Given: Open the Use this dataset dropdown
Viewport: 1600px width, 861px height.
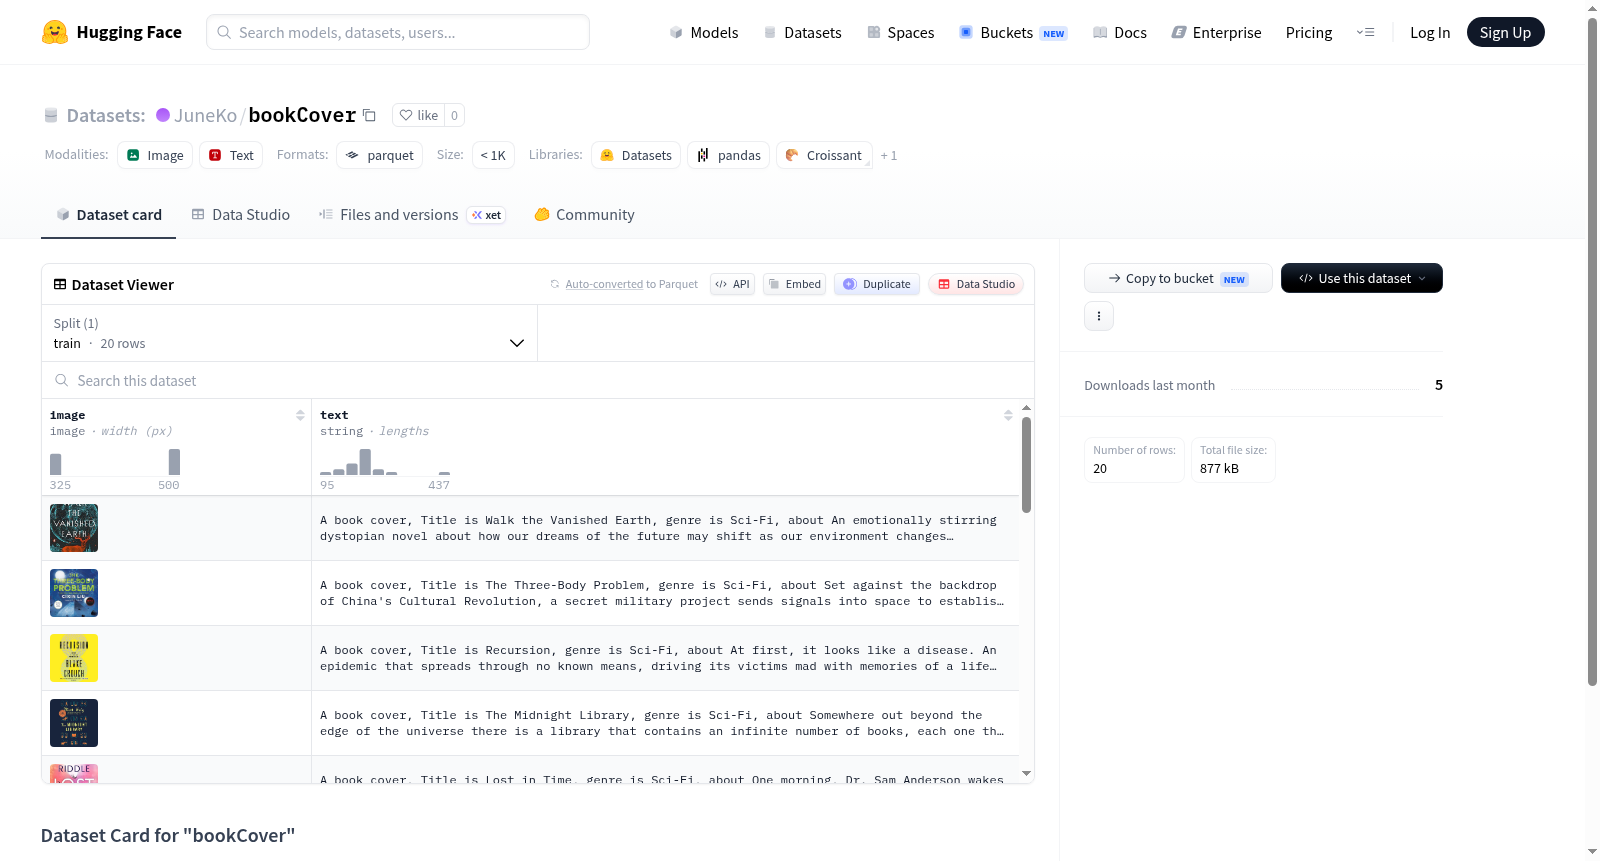Looking at the screenshot, I should point(1362,278).
